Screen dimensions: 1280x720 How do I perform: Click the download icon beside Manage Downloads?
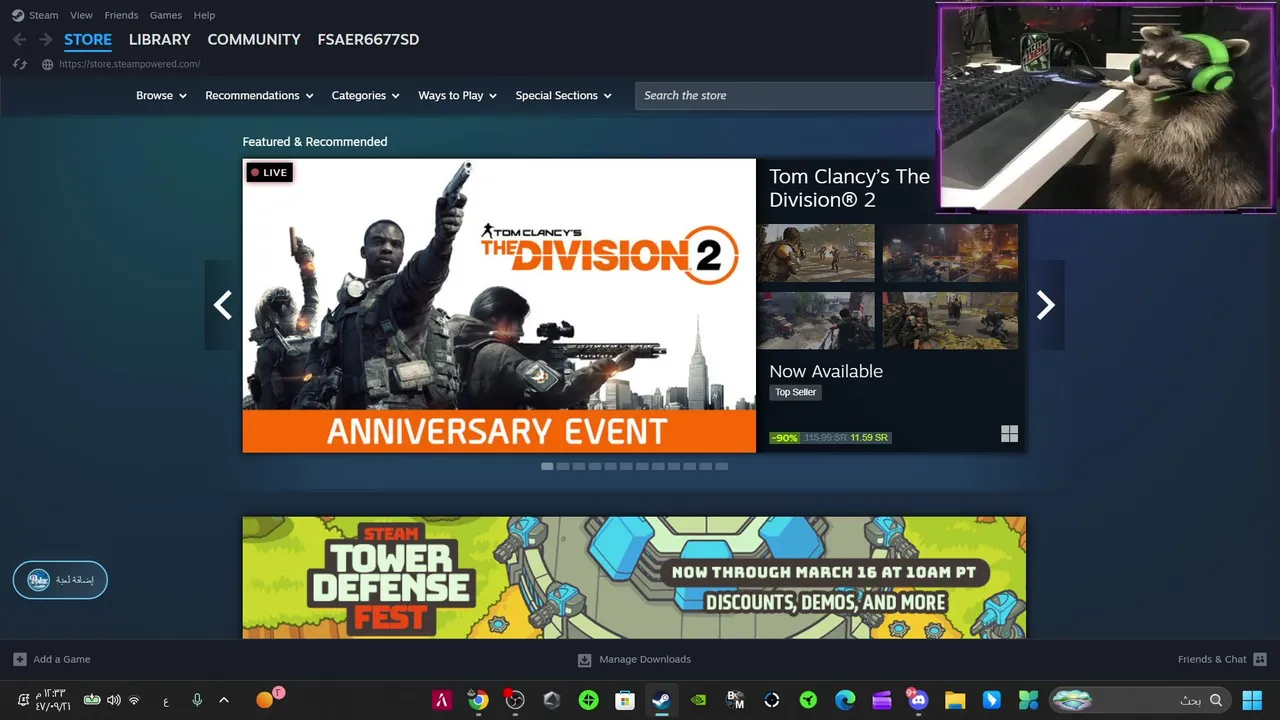[585, 659]
